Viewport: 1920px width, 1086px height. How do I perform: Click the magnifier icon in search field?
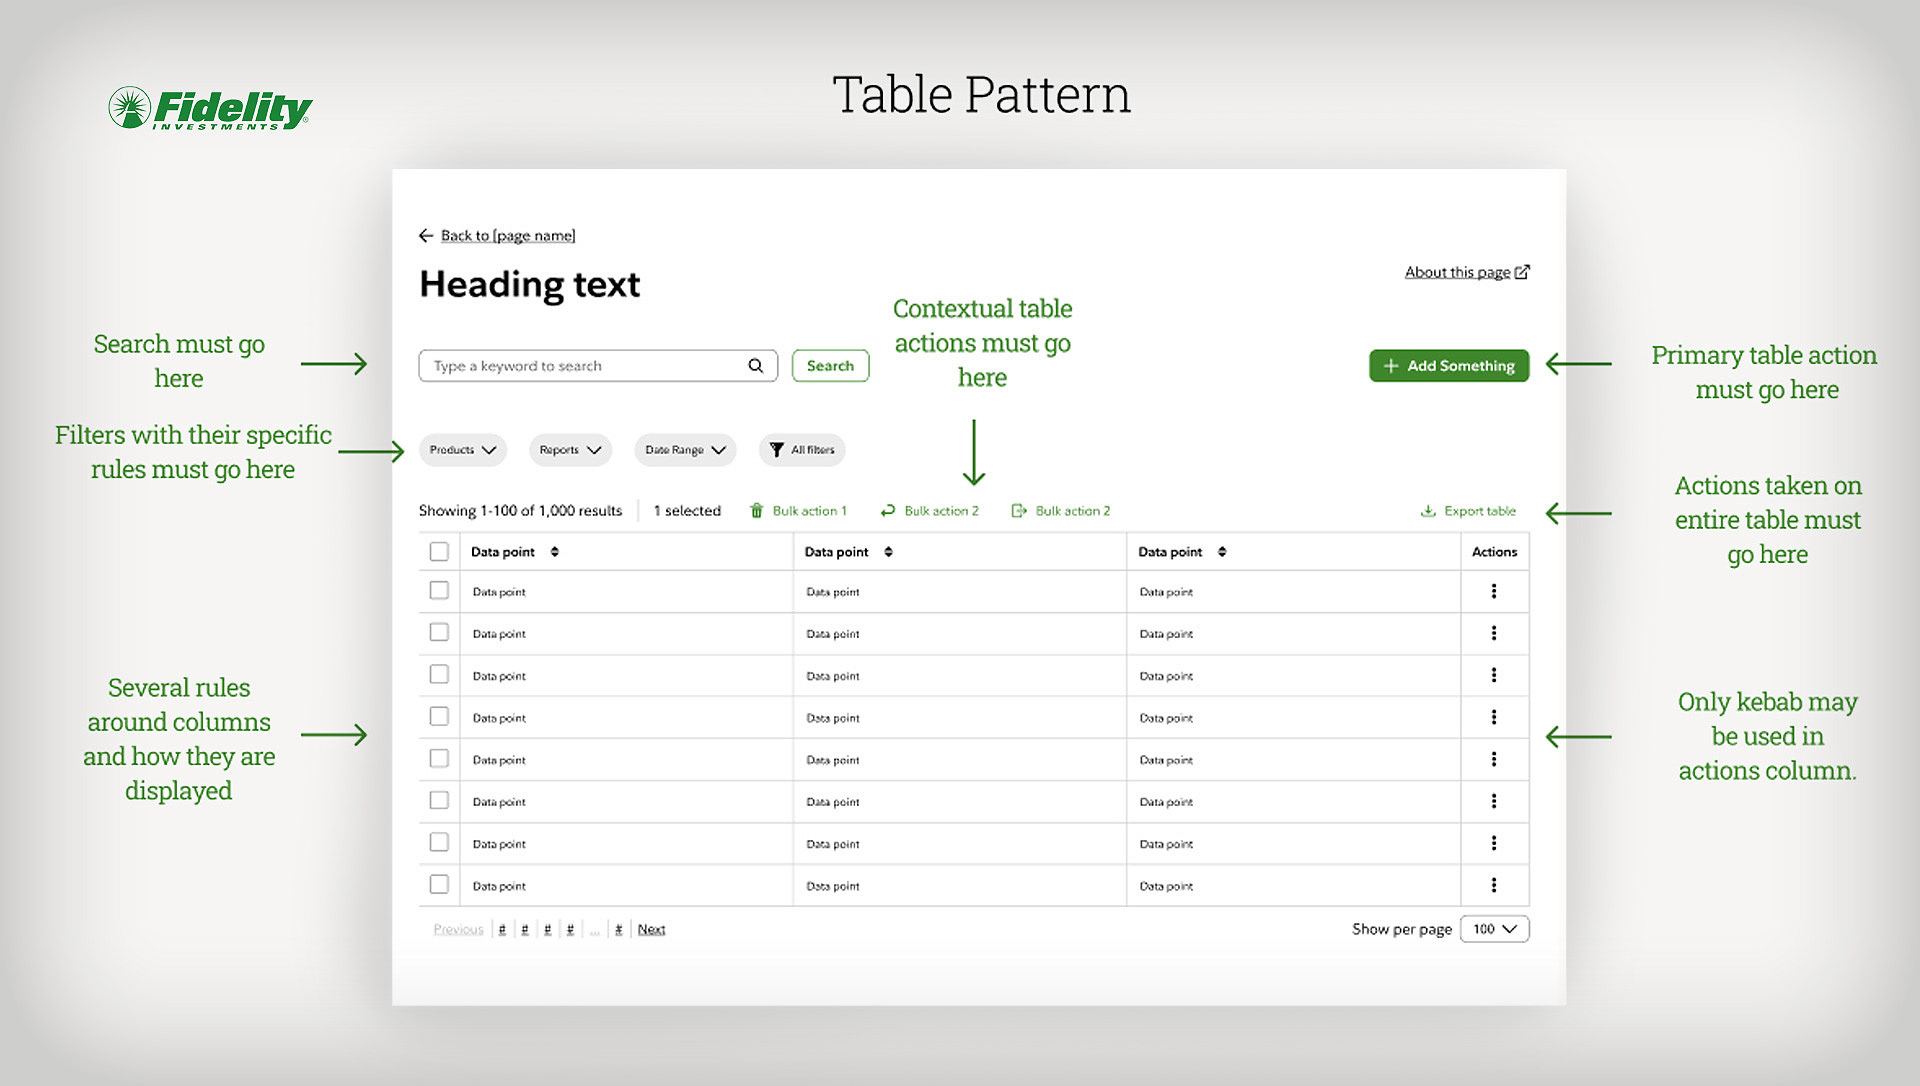pos(756,366)
